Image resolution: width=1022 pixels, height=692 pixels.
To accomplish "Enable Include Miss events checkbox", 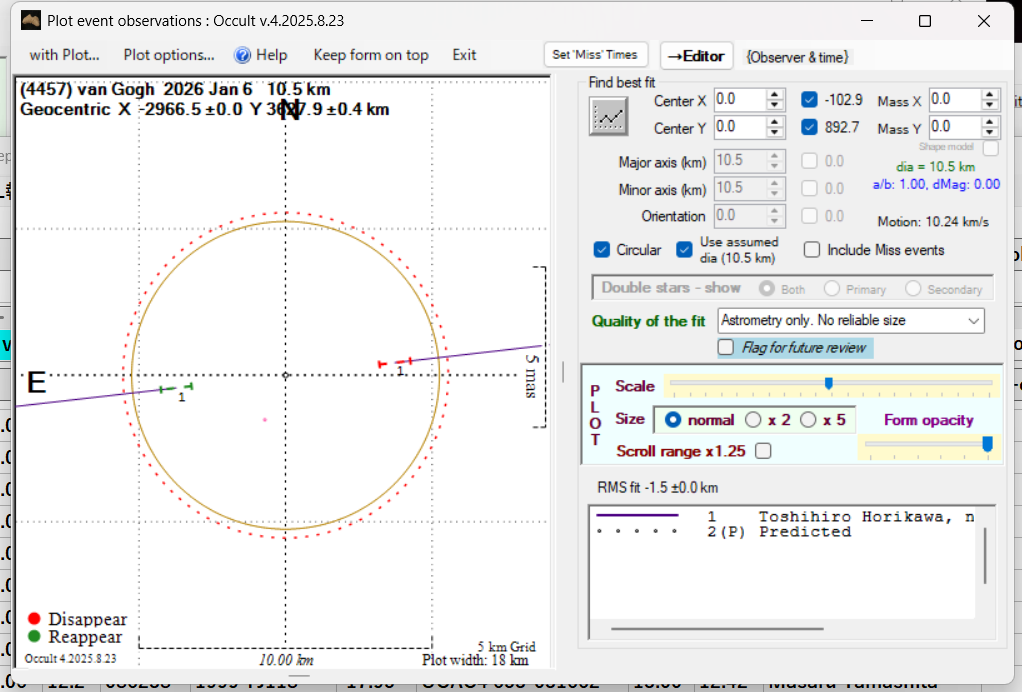I will click(812, 250).
